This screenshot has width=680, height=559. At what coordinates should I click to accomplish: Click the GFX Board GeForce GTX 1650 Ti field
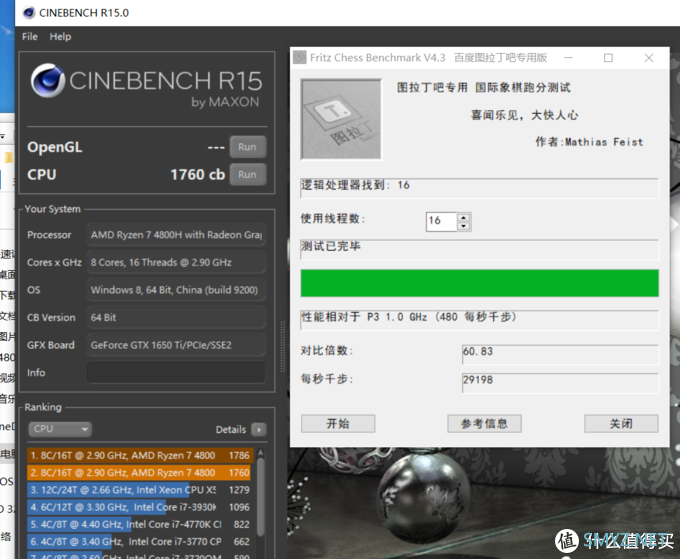click(176, 345)
